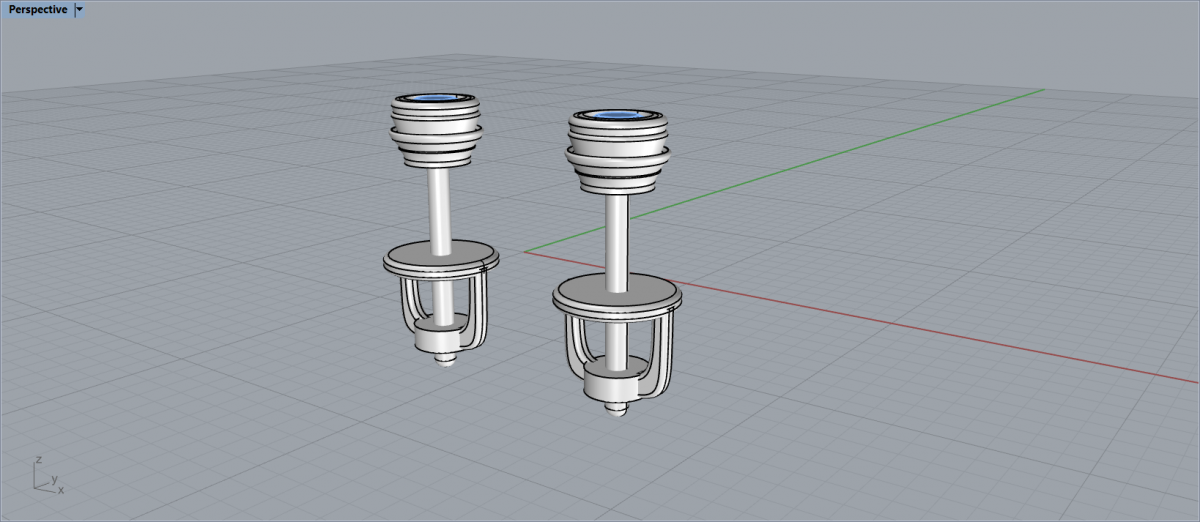Open the Perspective viewport dropdown arrow
Screen dimensions: 1200x522
(80, 9)
